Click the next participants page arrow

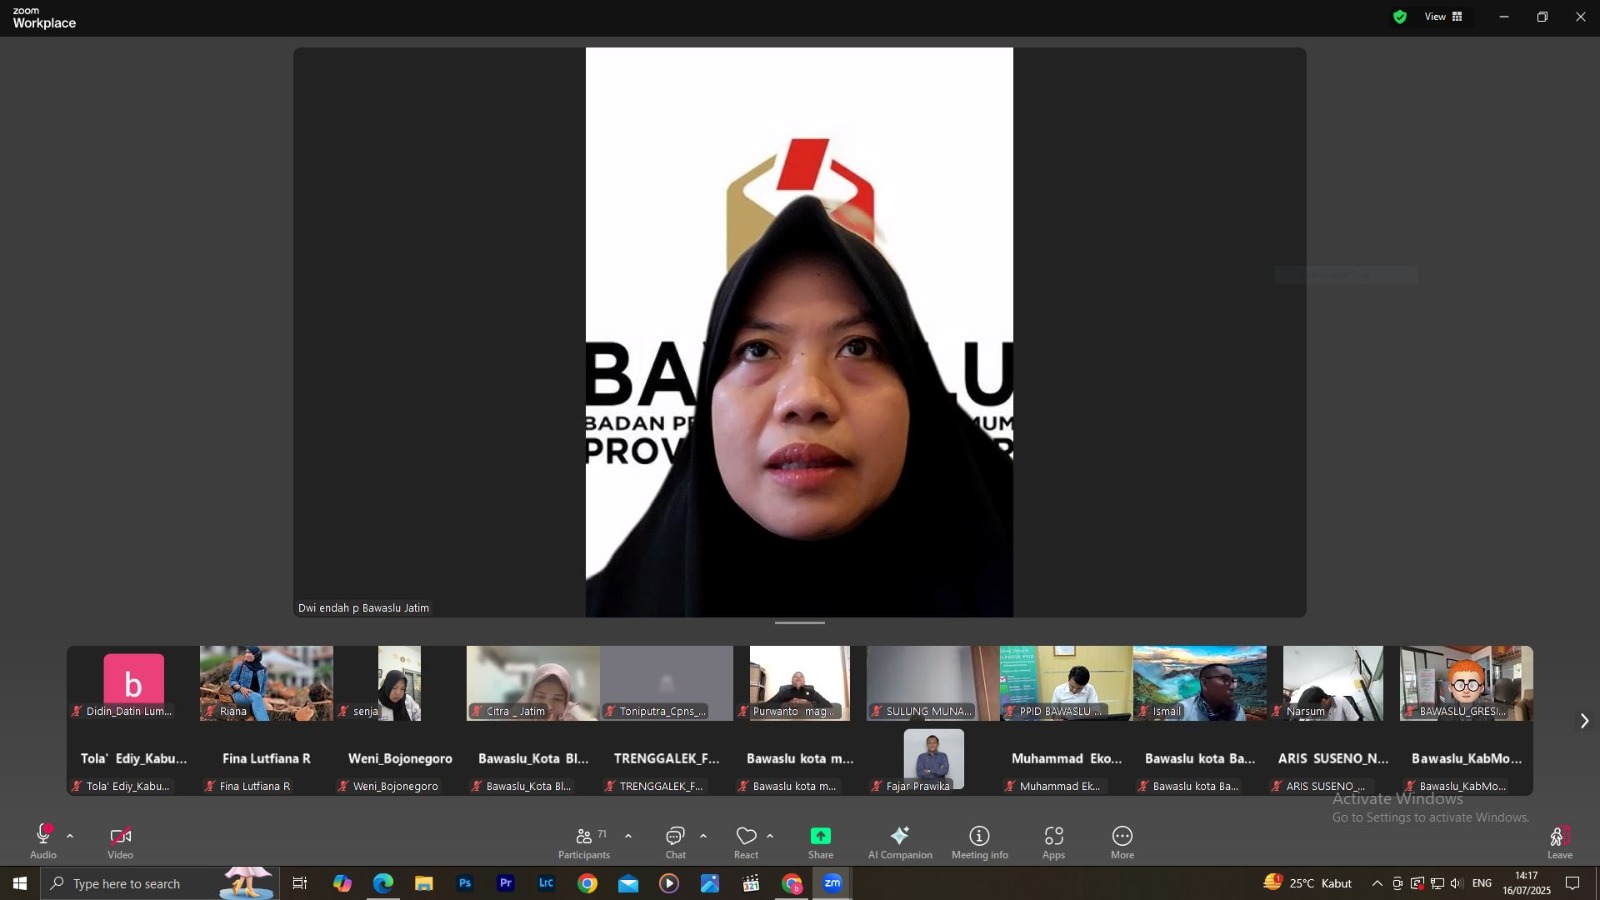(x=1584, y=720)
